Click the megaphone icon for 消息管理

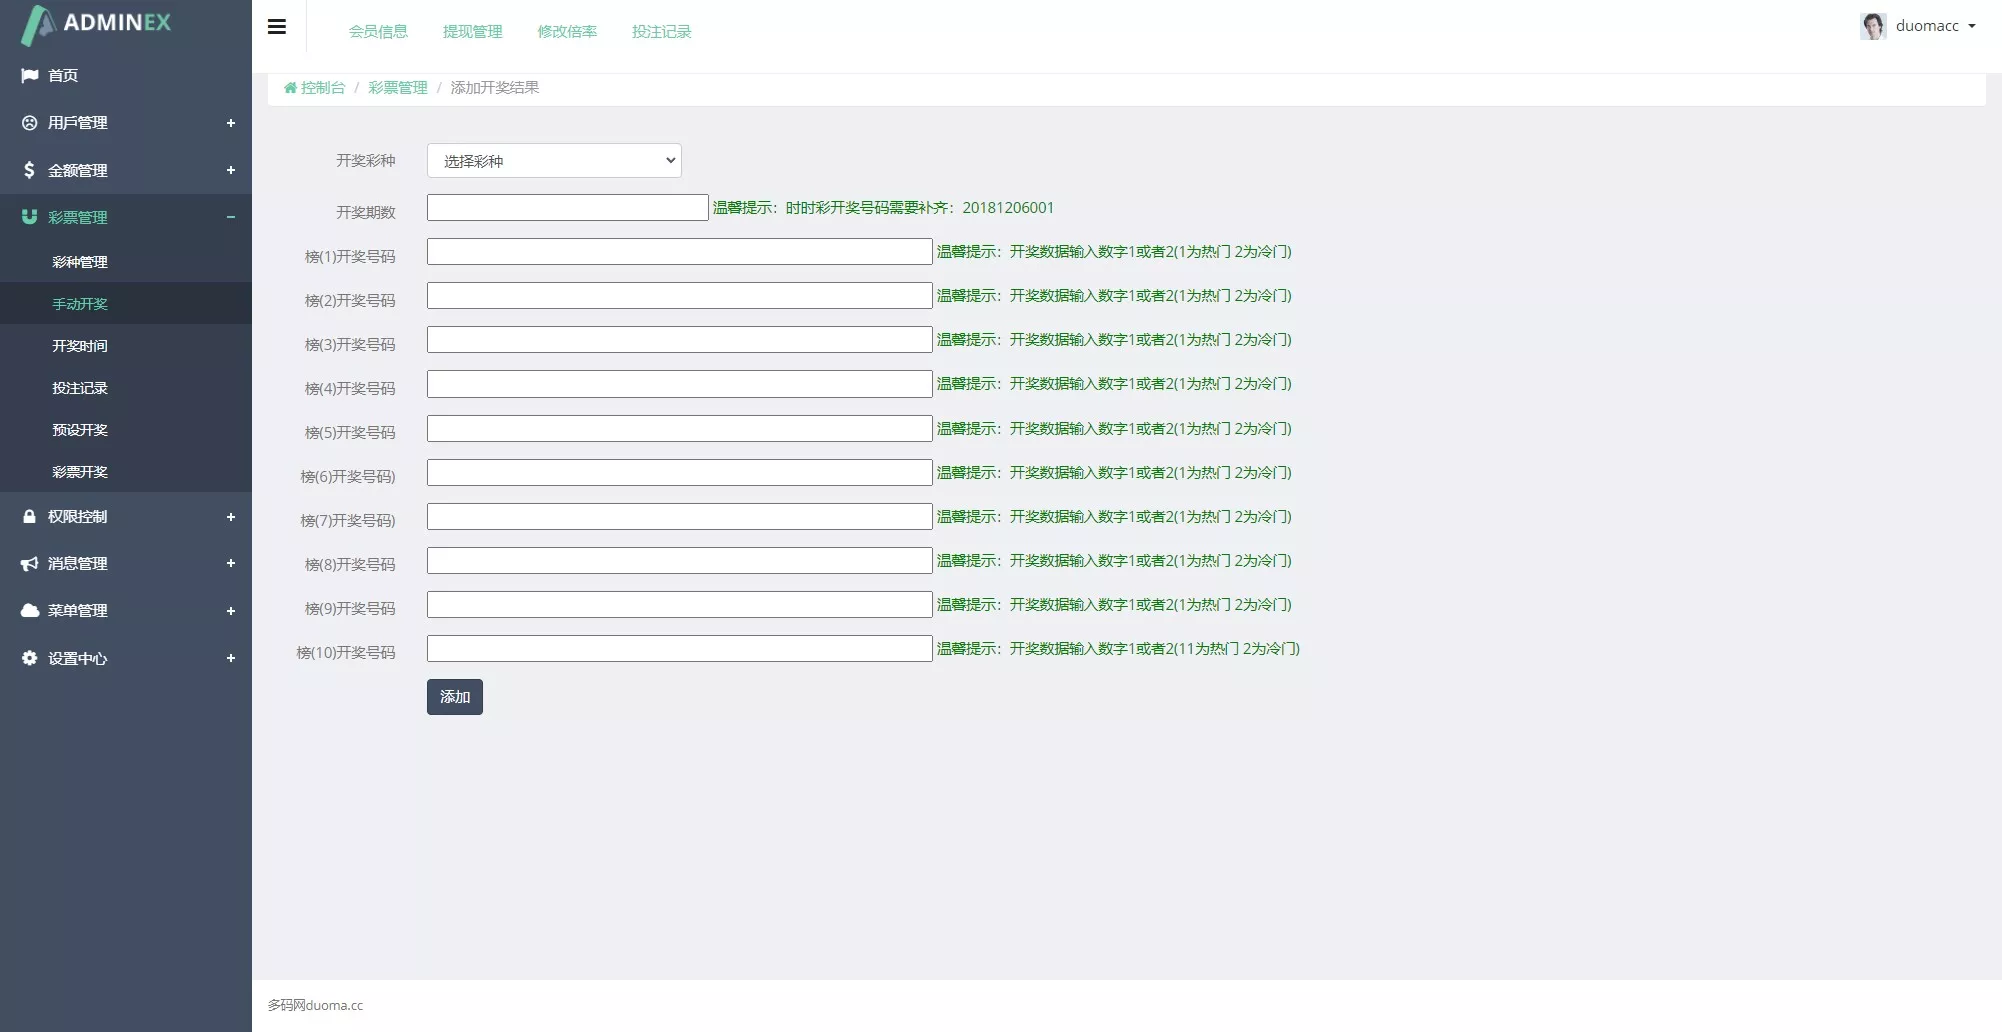[30, 564]
